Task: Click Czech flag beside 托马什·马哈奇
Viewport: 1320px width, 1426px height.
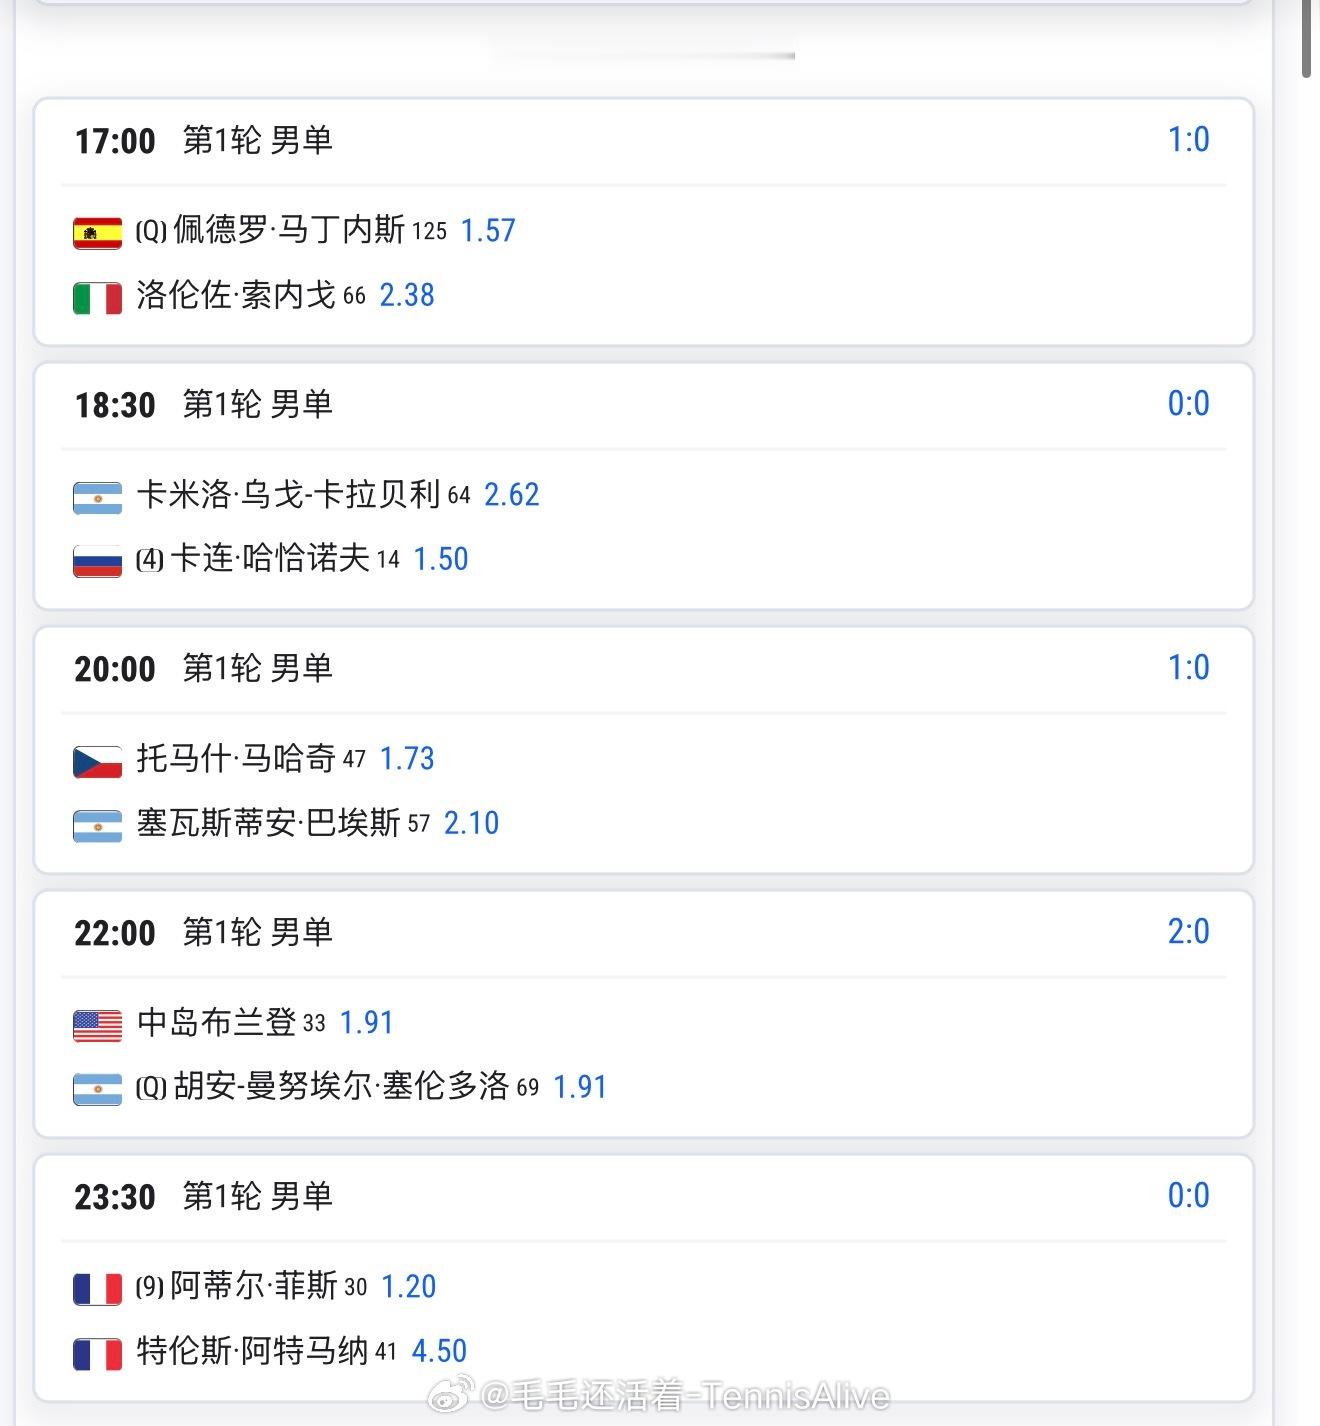Action: [97, 761]
